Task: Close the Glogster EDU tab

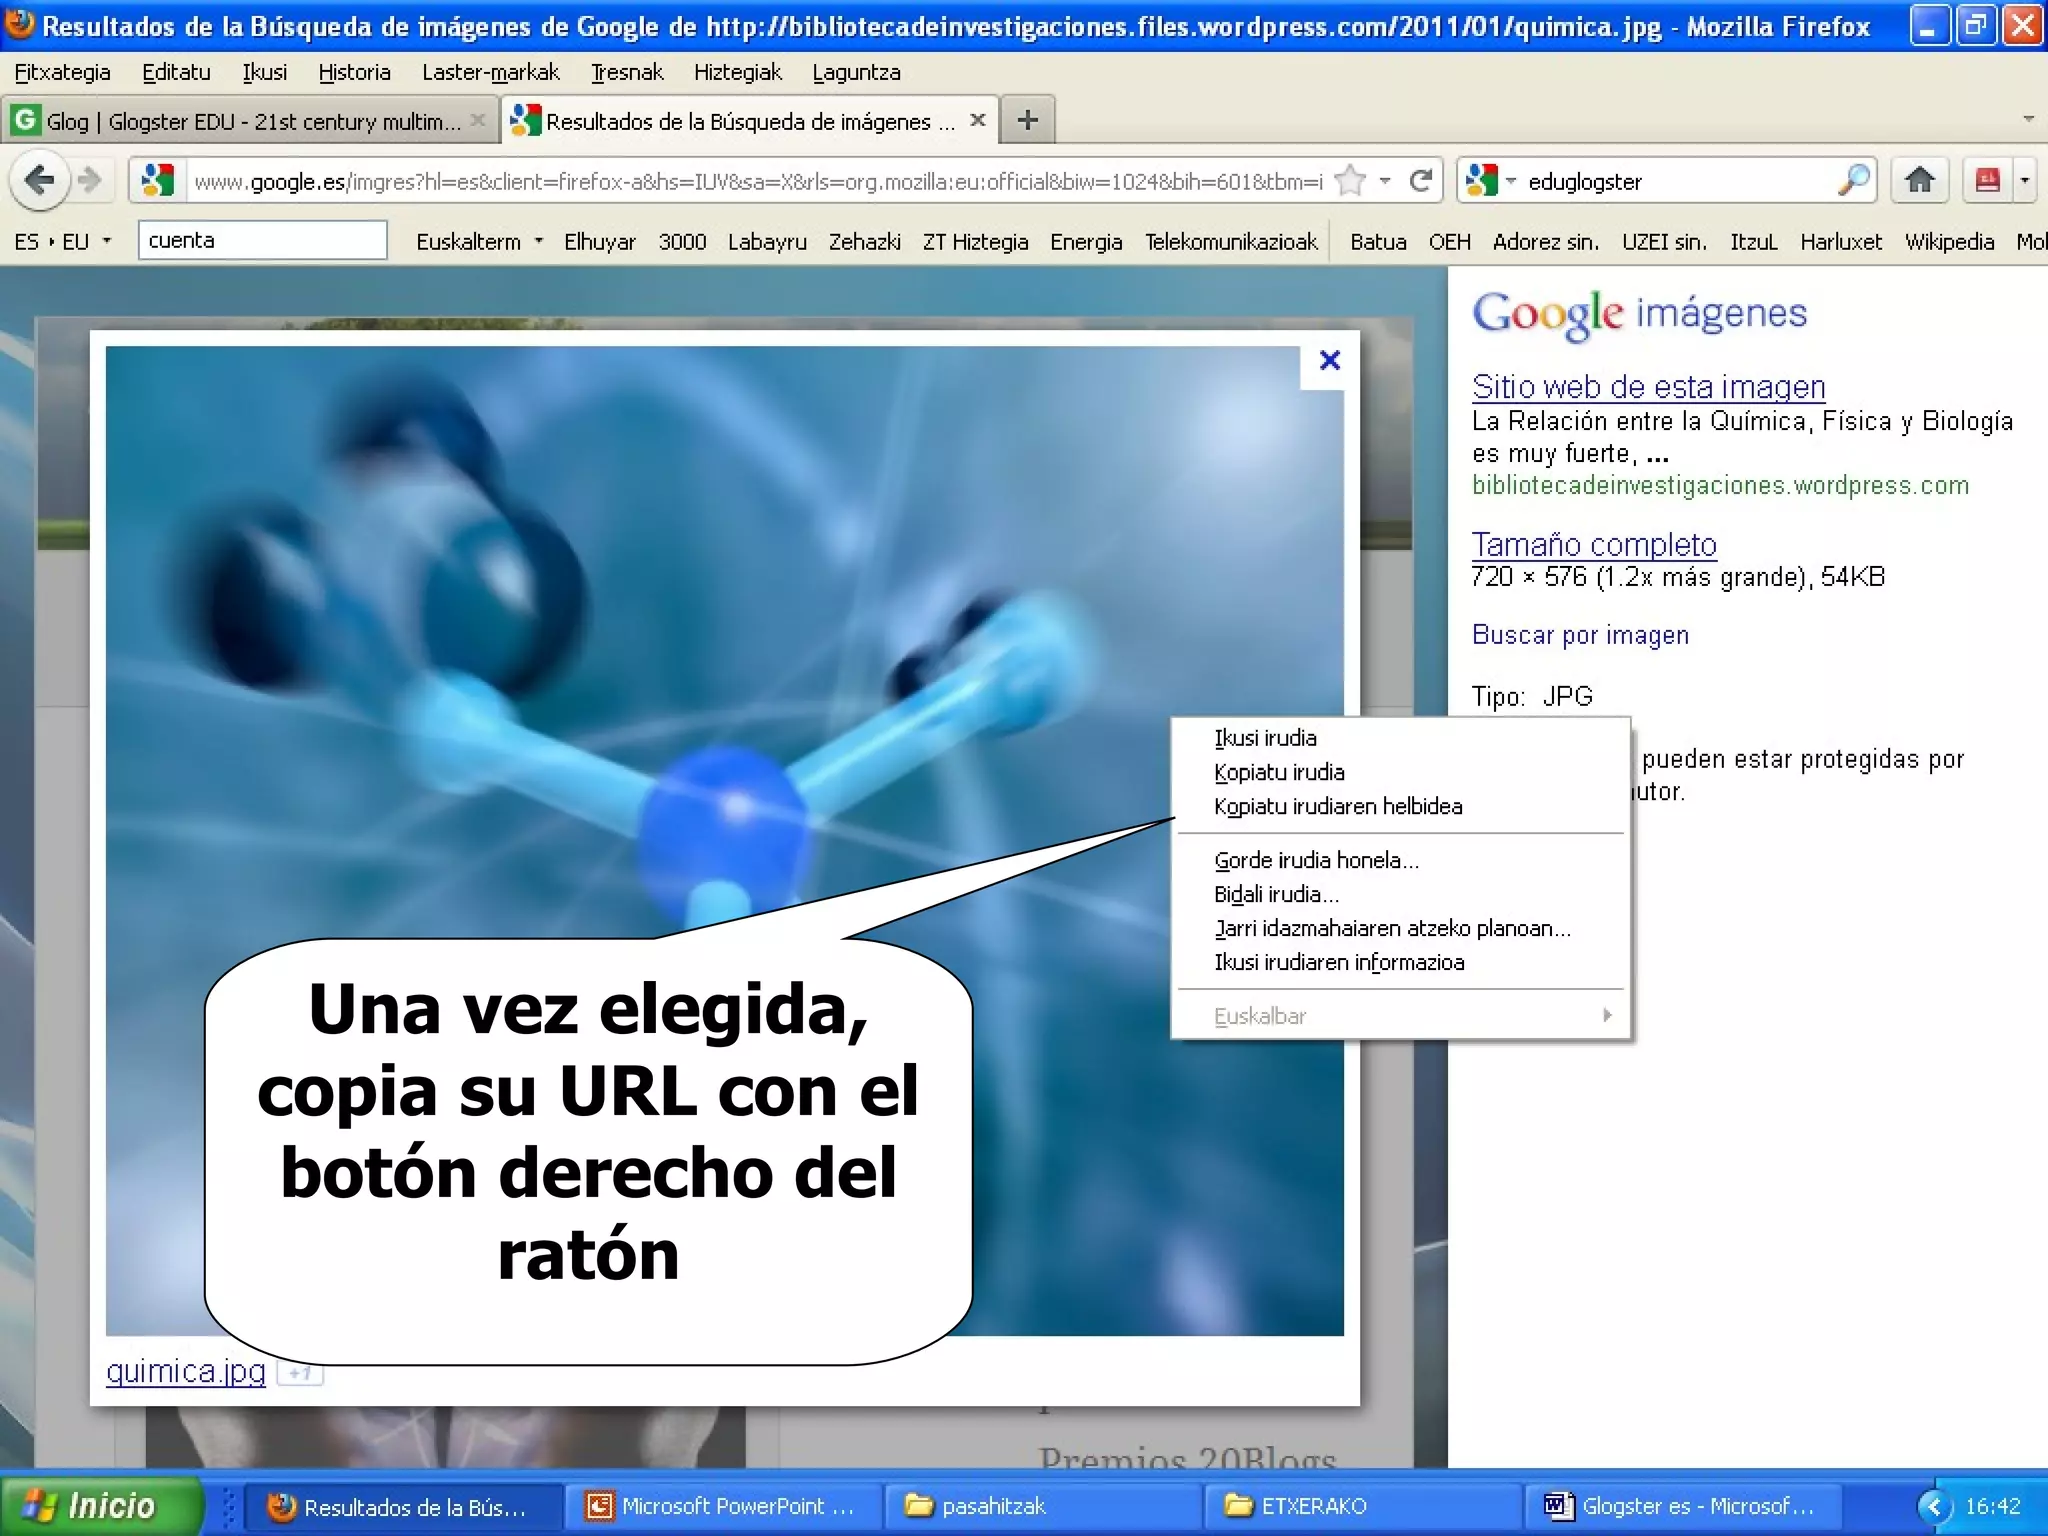Action: coord(478,121)
